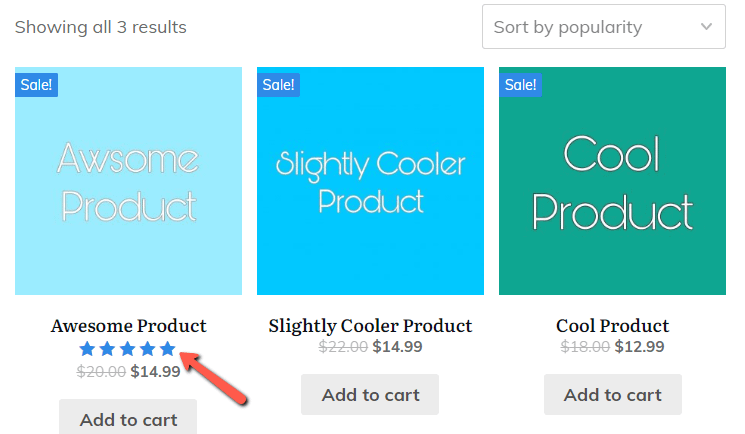Add Slightly Cooler Product to cart
Screen dimensions: 745x434
370,395
